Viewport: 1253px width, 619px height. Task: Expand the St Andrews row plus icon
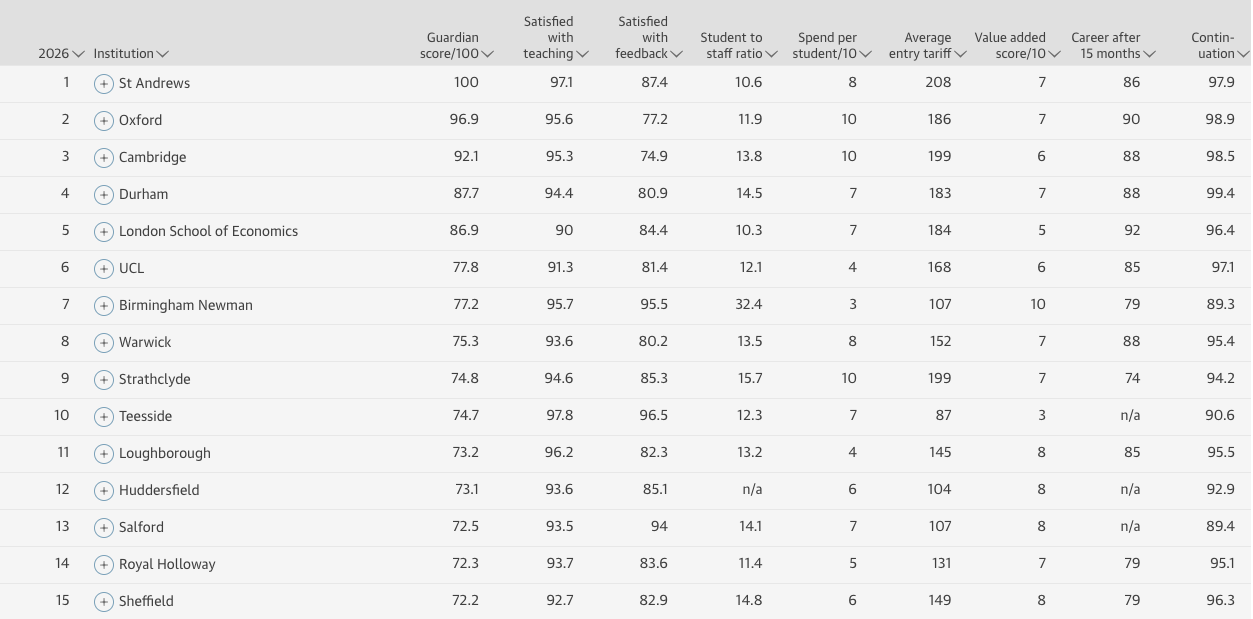(104, 84)
